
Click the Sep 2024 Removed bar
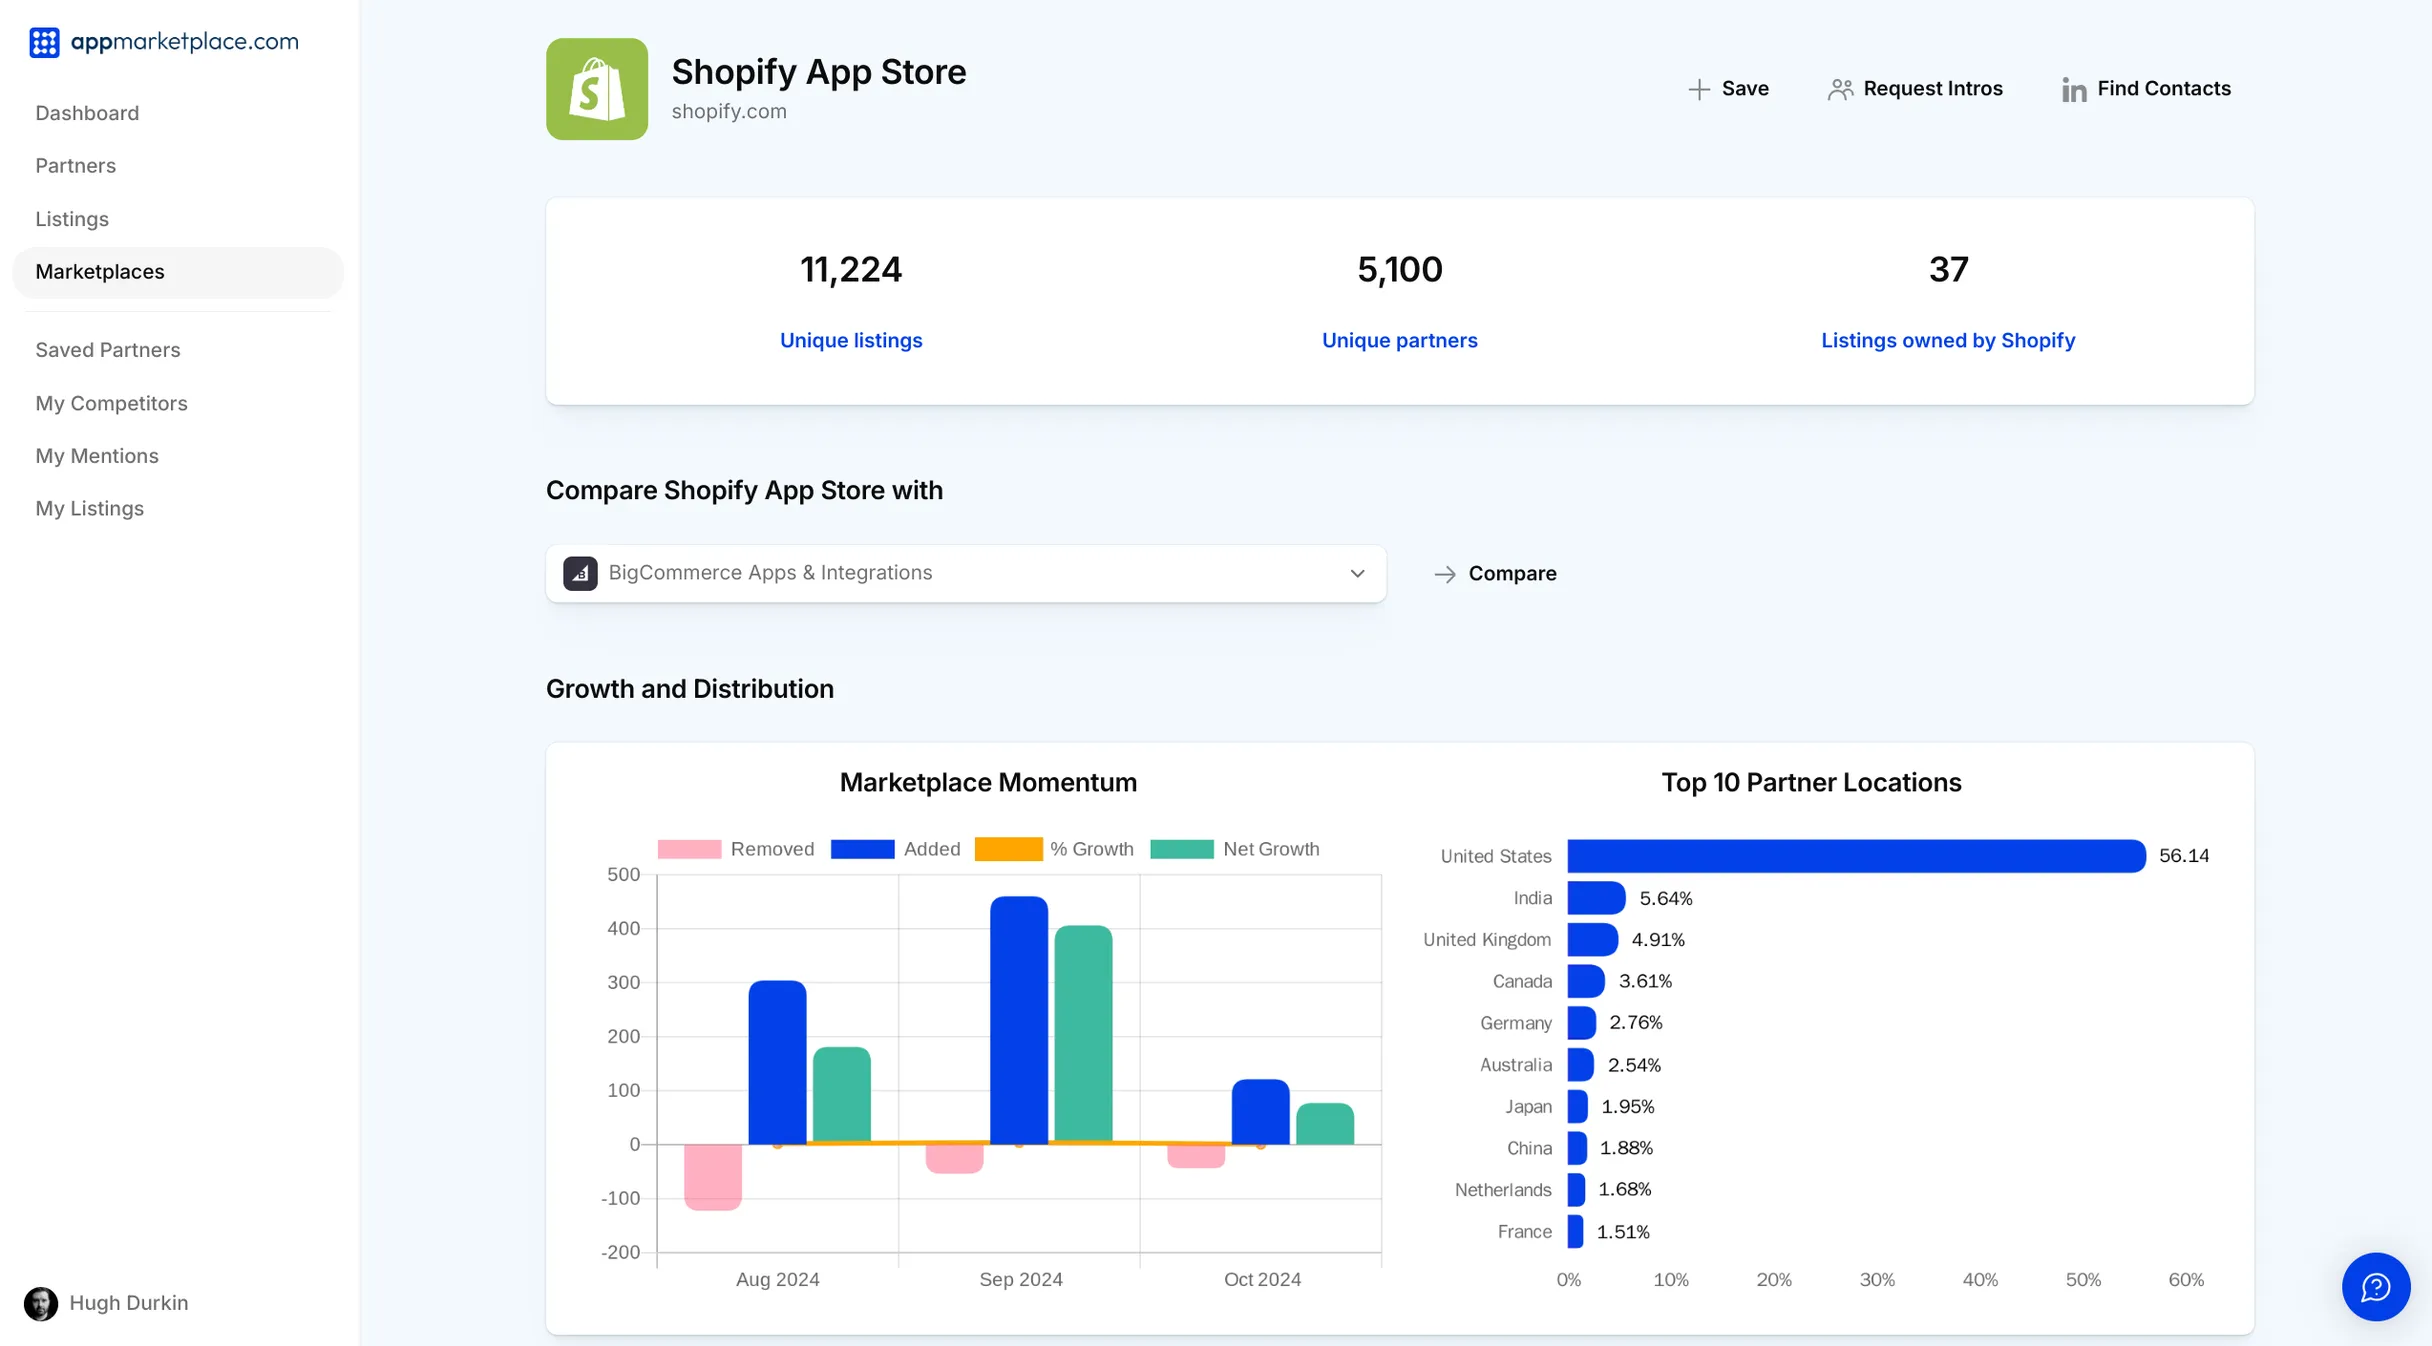pos(955,1159)
